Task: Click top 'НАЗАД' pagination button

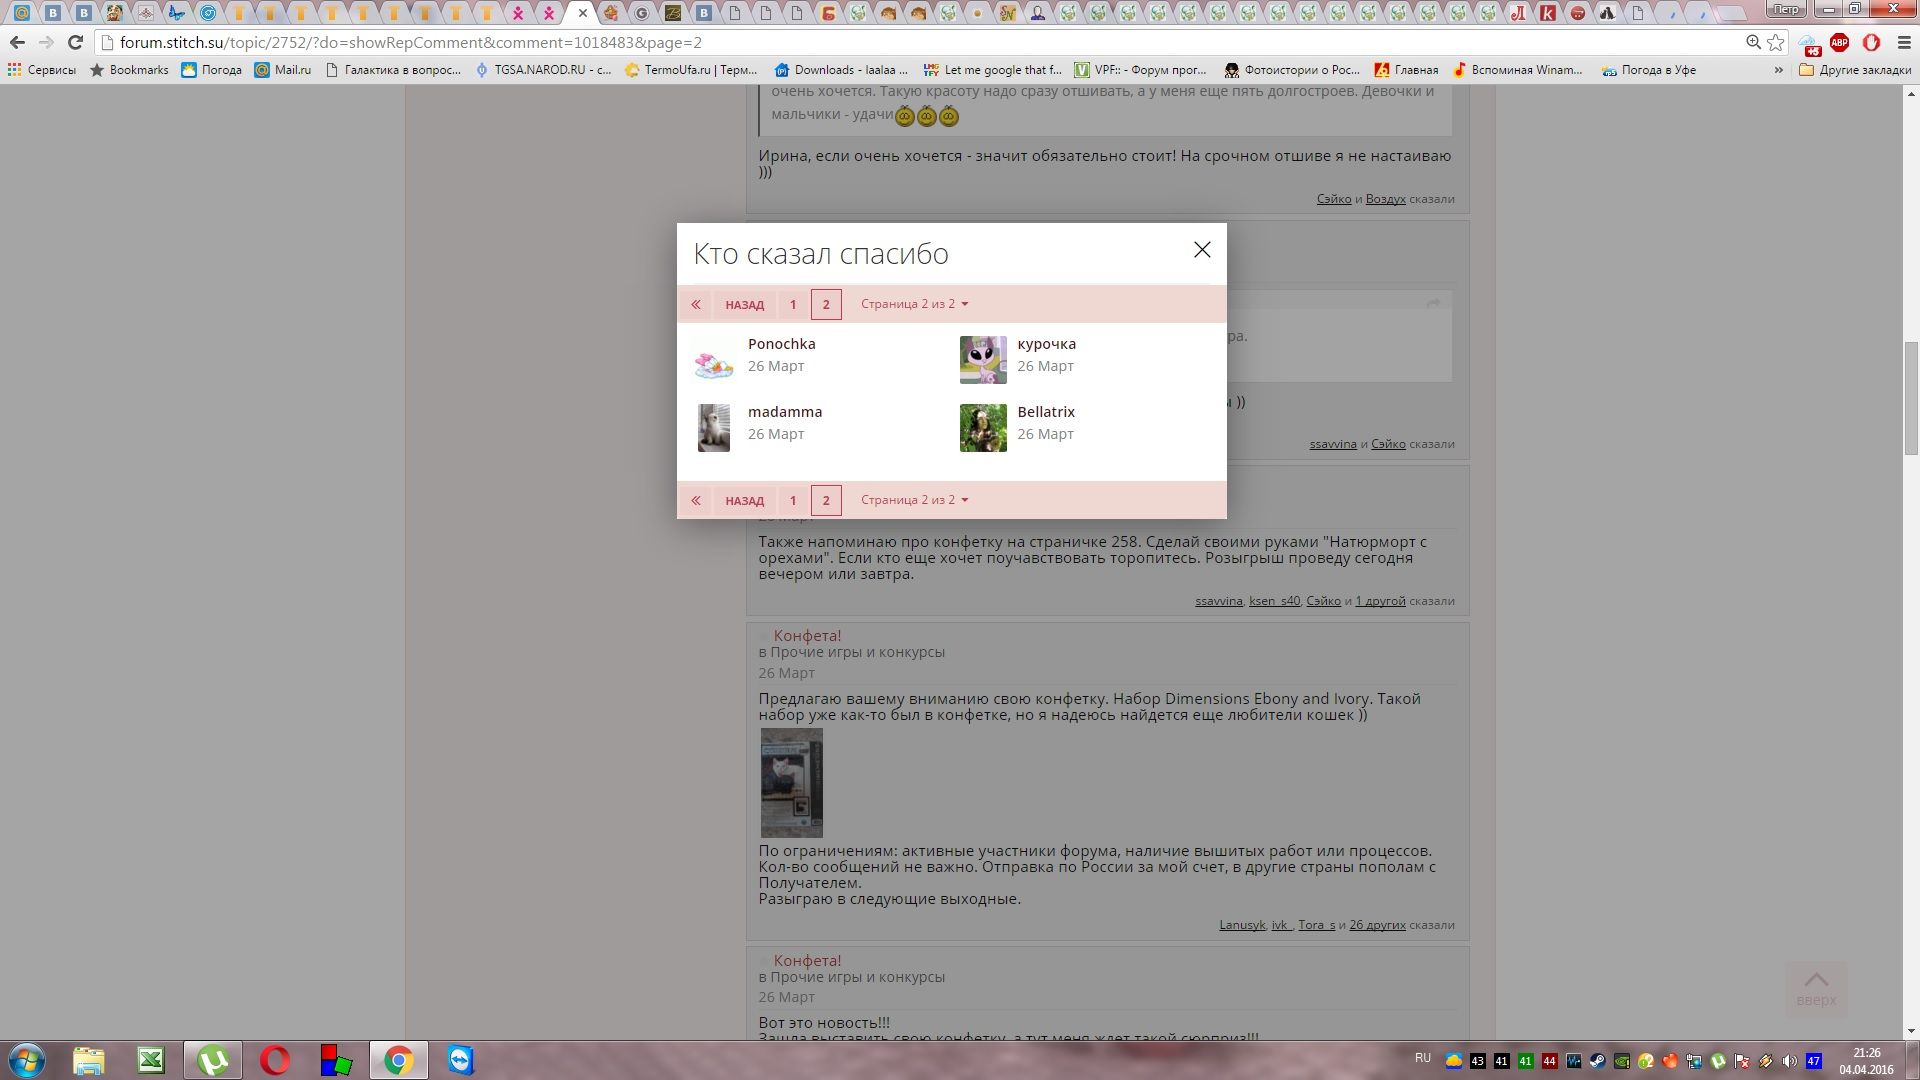Action: 744,304
